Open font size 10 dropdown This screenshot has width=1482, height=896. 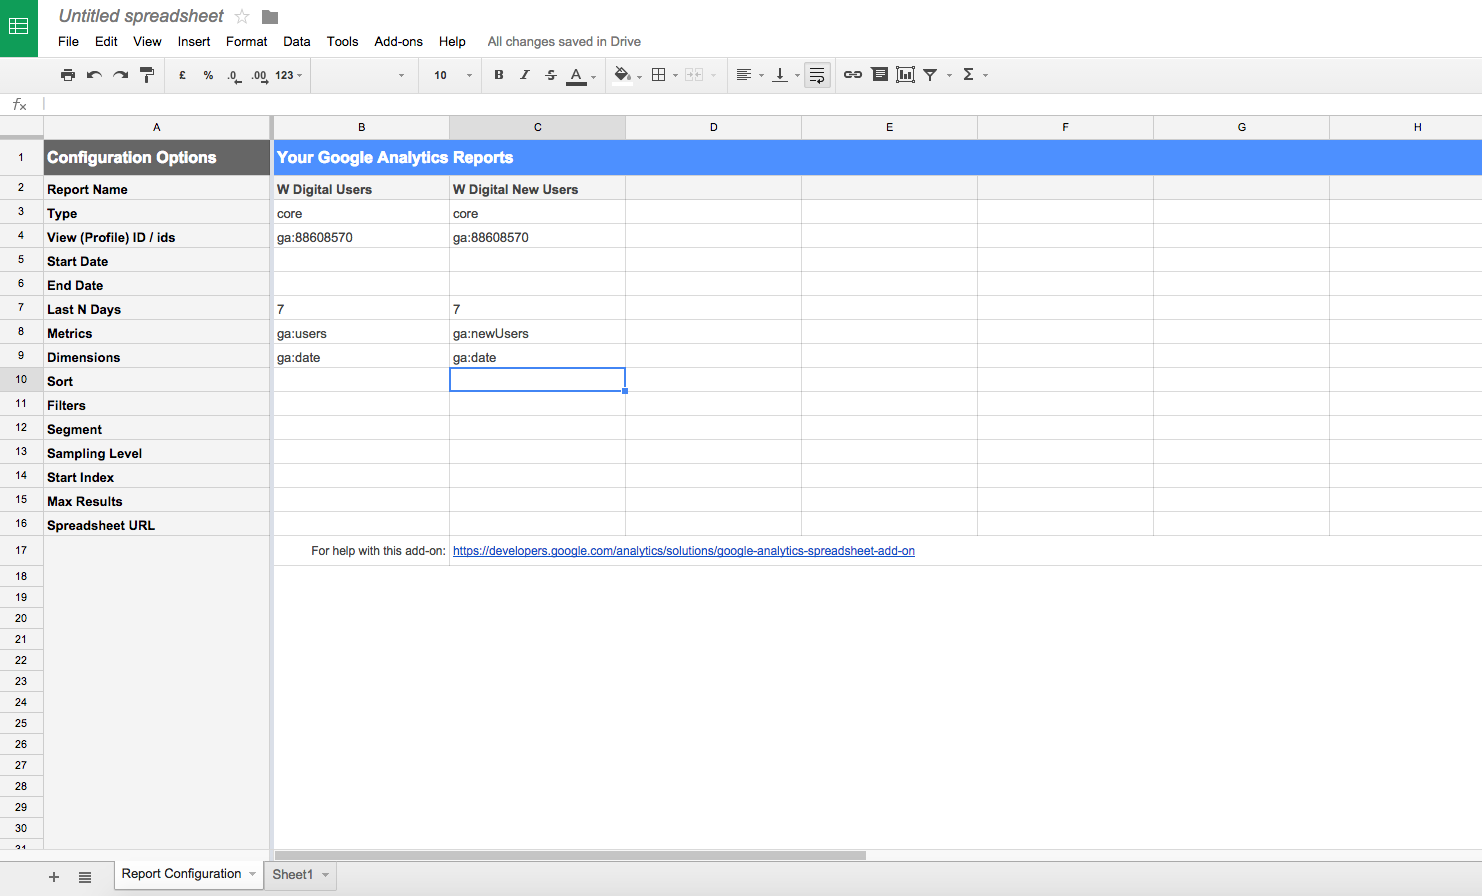tap(452, 75)
